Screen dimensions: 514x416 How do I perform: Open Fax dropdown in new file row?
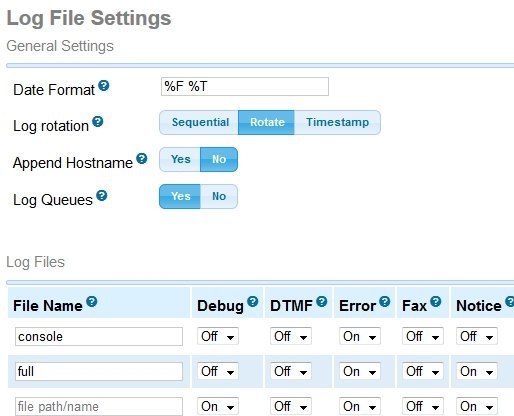[423, 406]
